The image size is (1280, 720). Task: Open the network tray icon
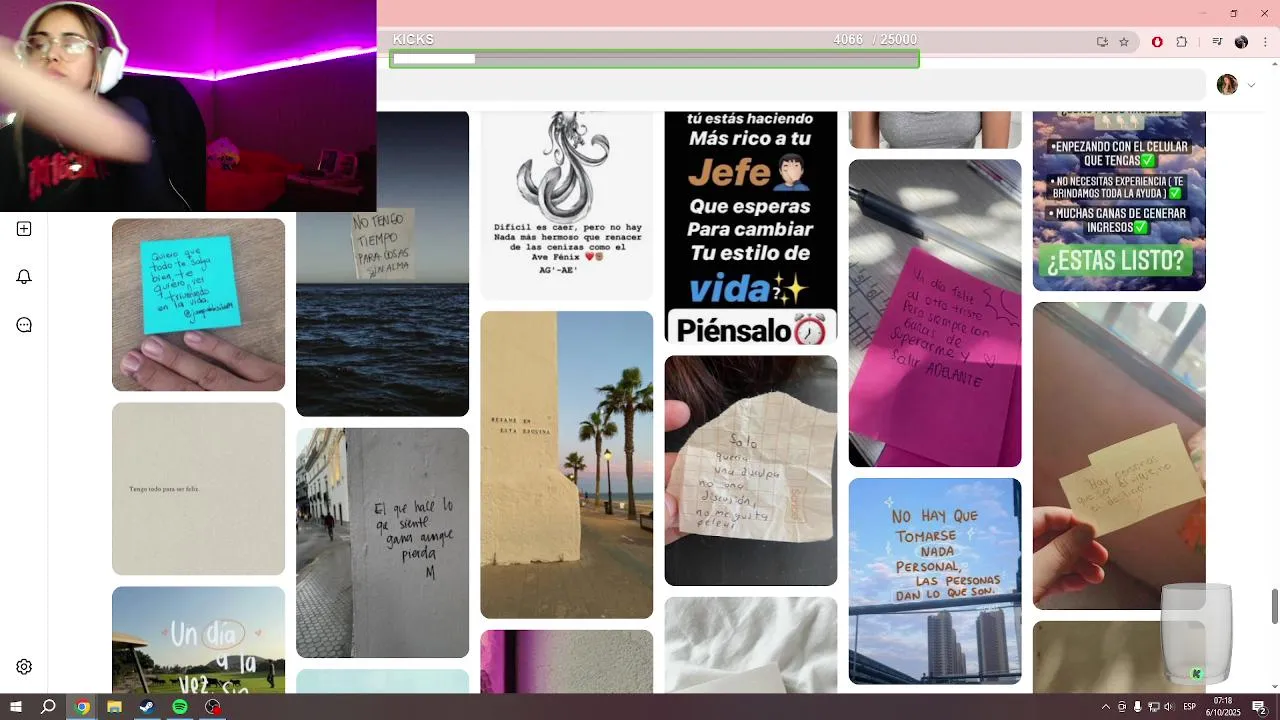coord(1154,707)
